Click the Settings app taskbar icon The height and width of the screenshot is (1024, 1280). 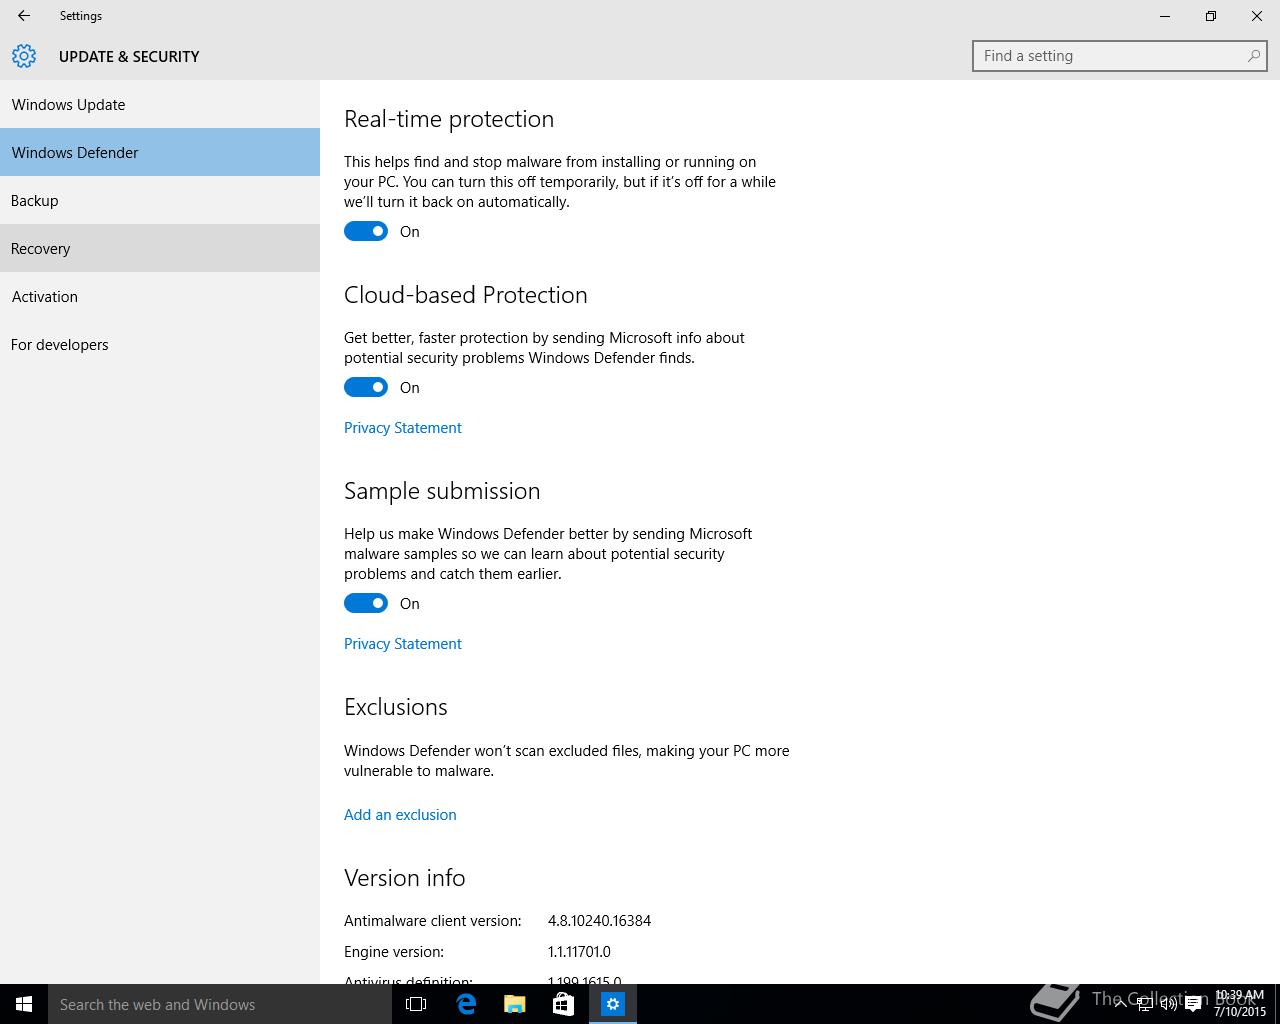tap(613, 1004)
